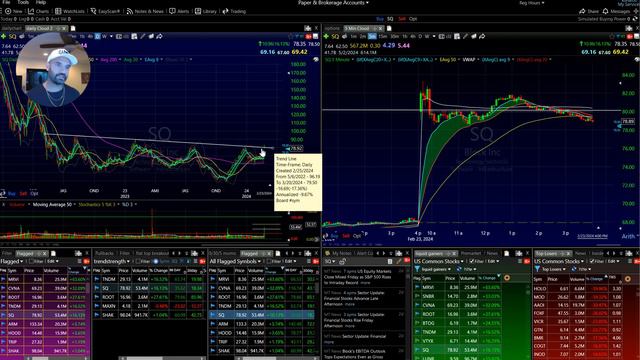
Task: Open the Alerts toolbar item
Action: click(179, 11)
